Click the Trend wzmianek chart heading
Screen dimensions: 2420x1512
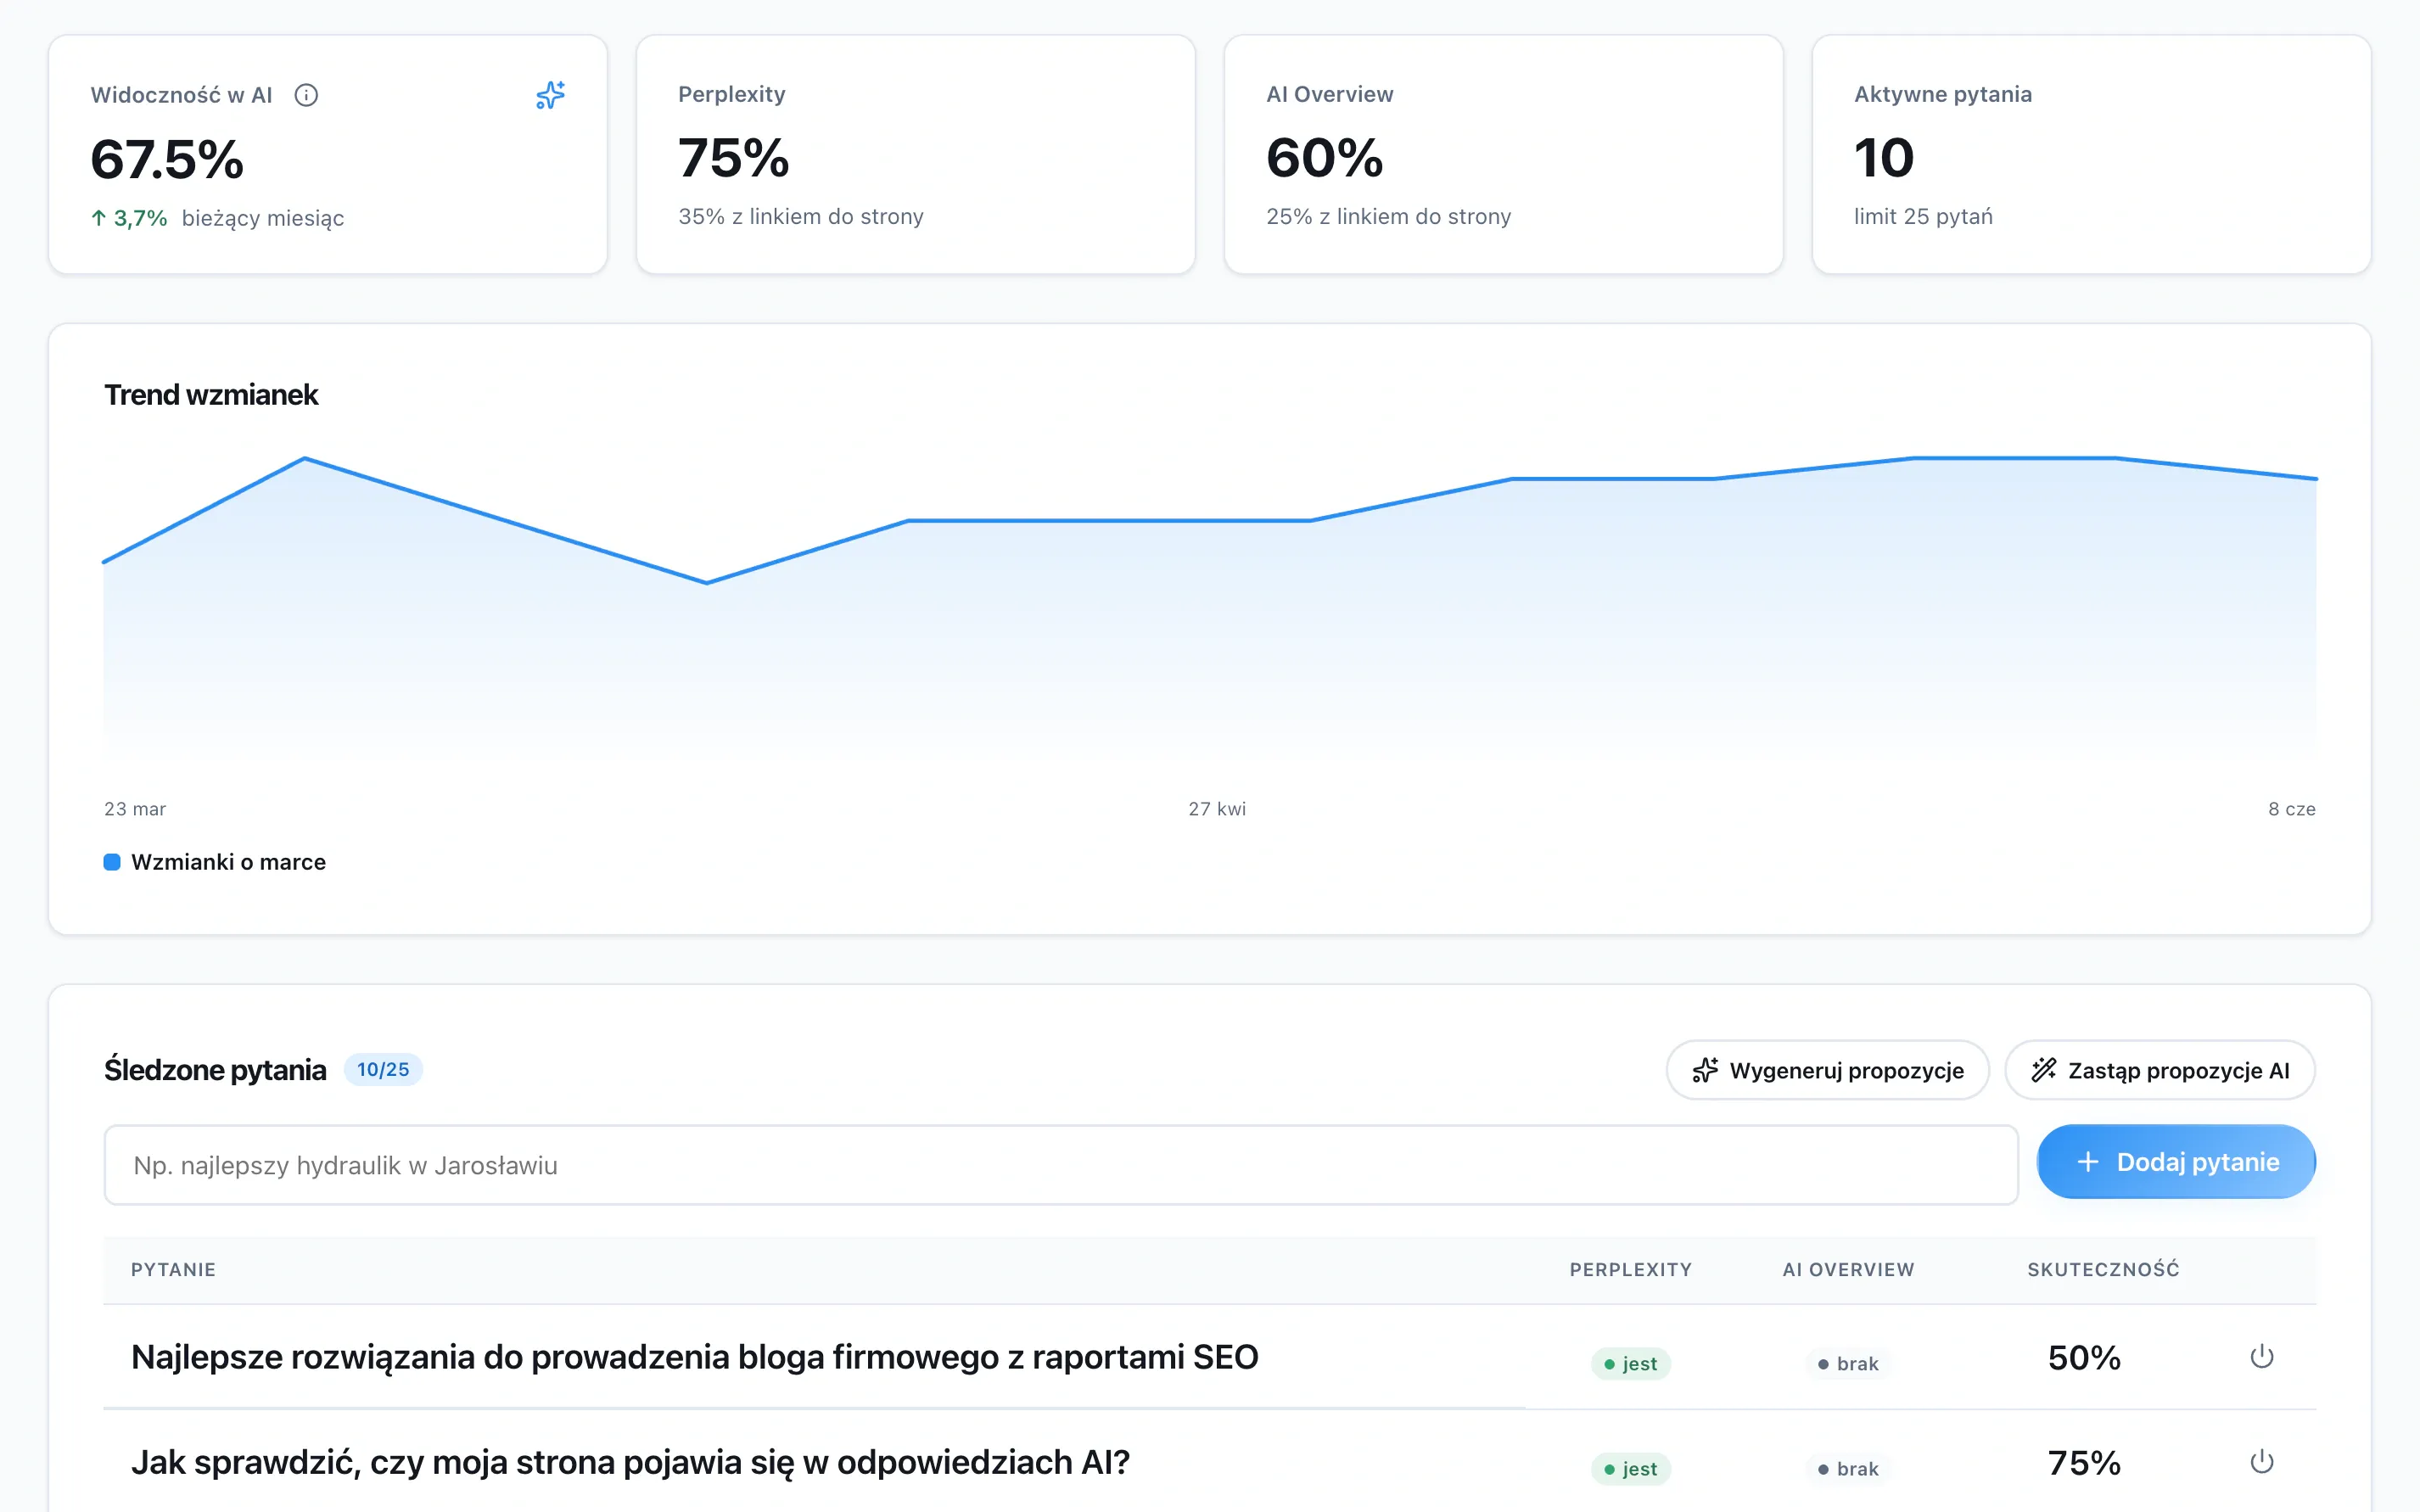point(211,395)
